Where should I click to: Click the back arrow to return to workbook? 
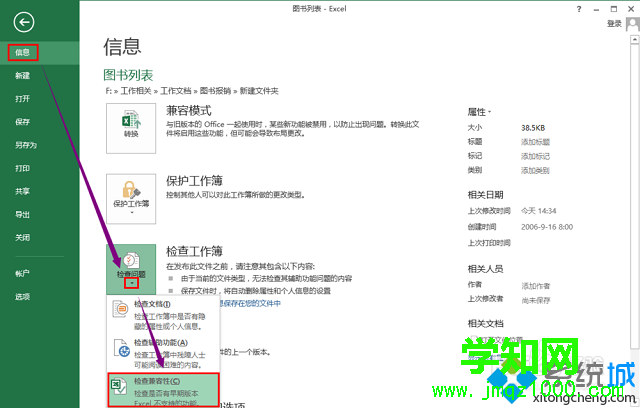(x=24, y=22)
